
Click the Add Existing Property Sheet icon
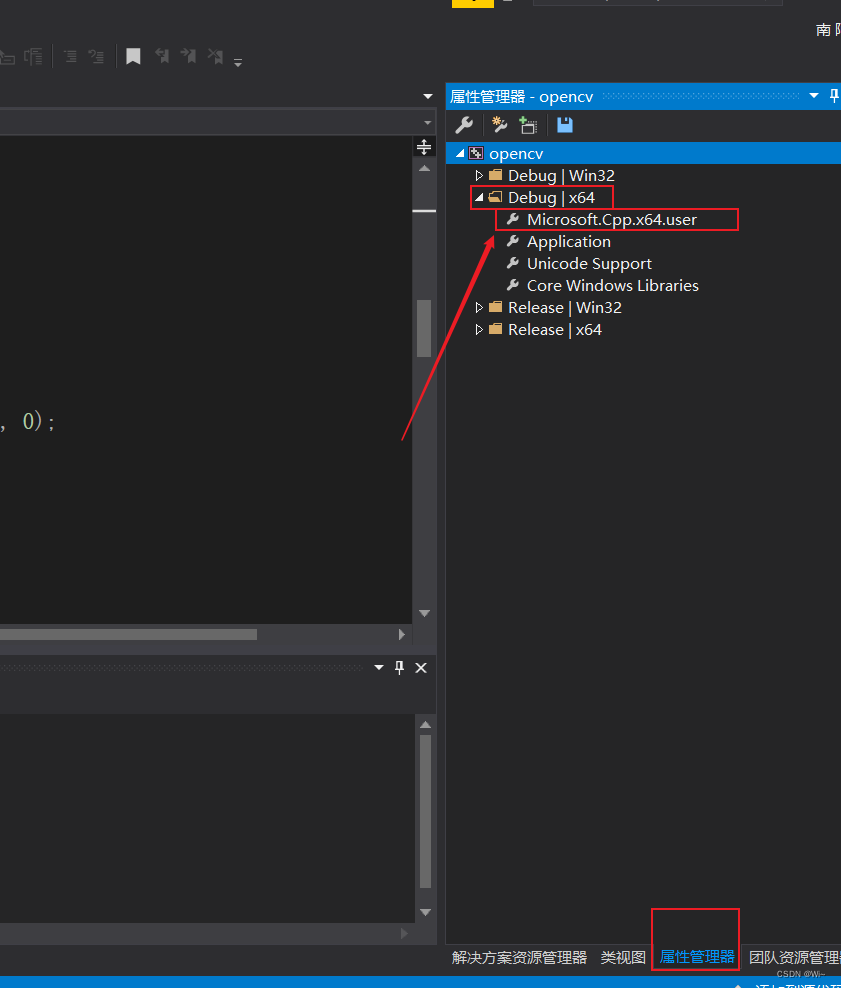[528, 125]
